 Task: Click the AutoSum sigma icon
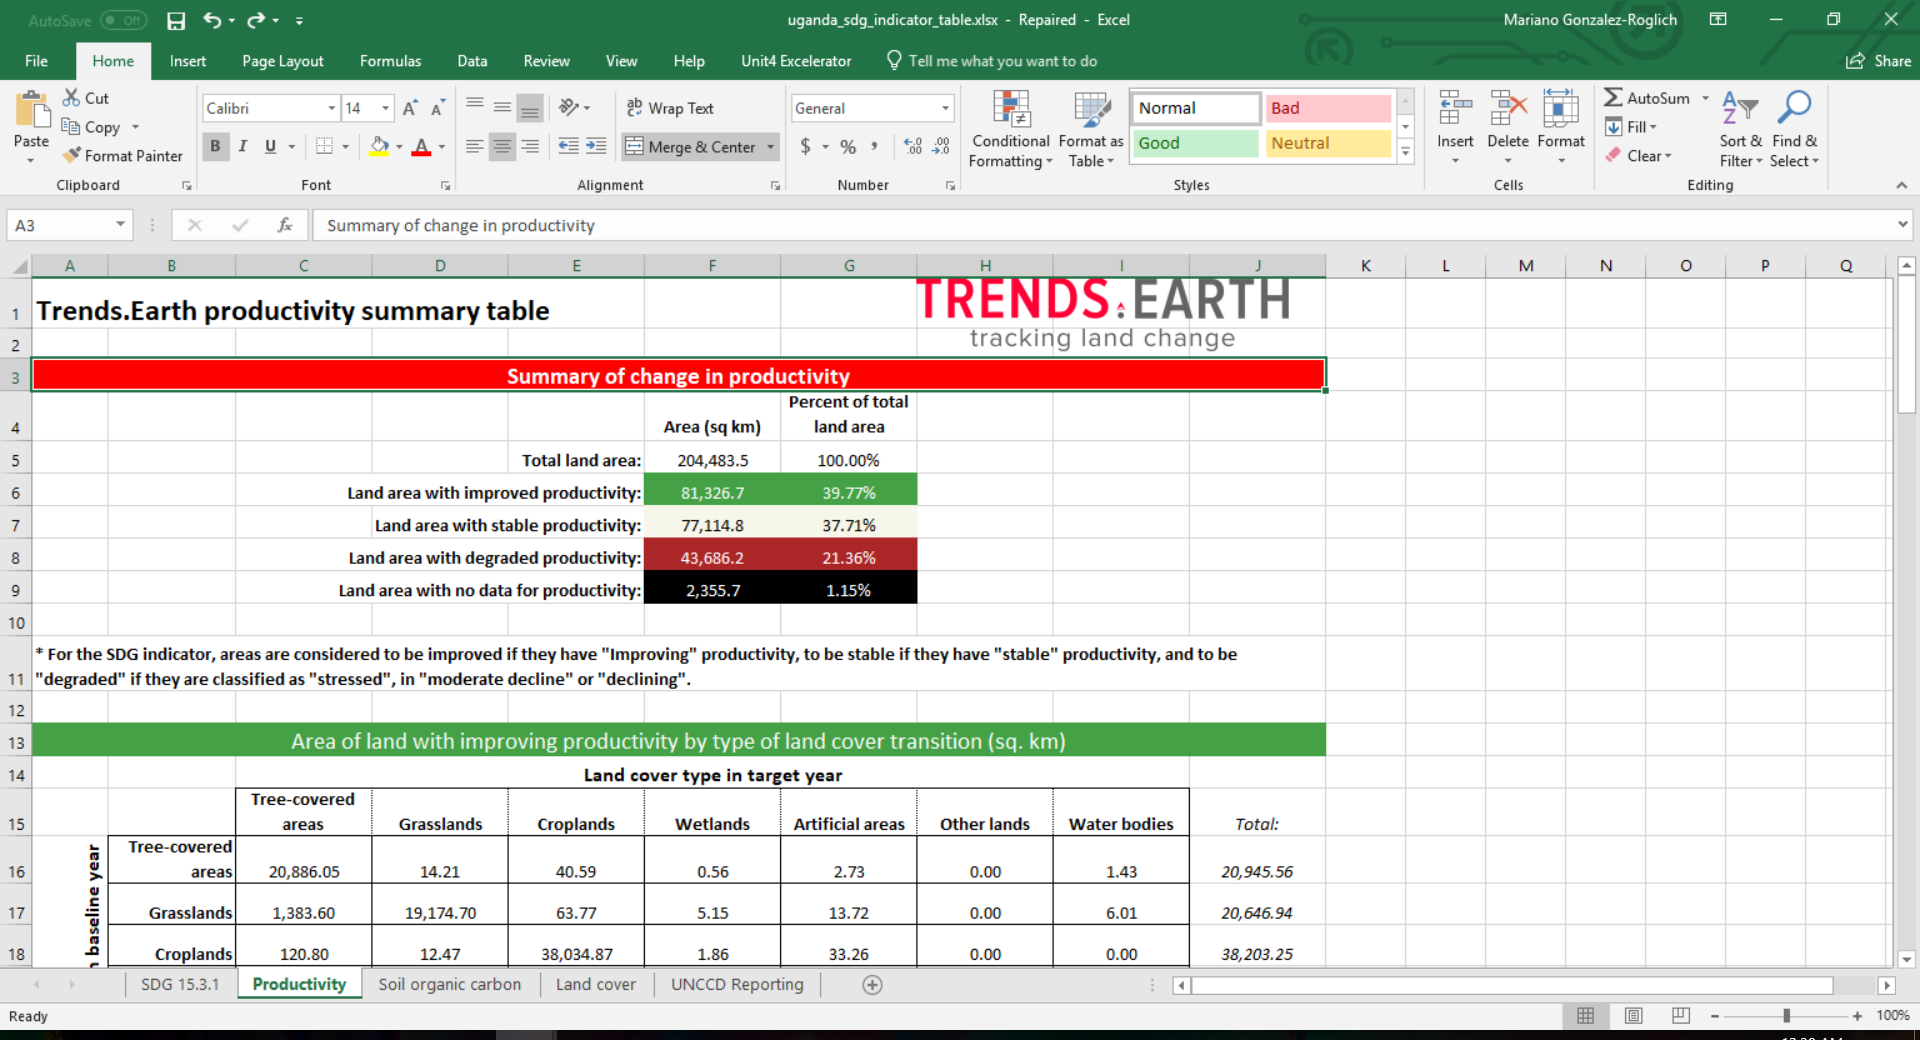pos(1613,98)
